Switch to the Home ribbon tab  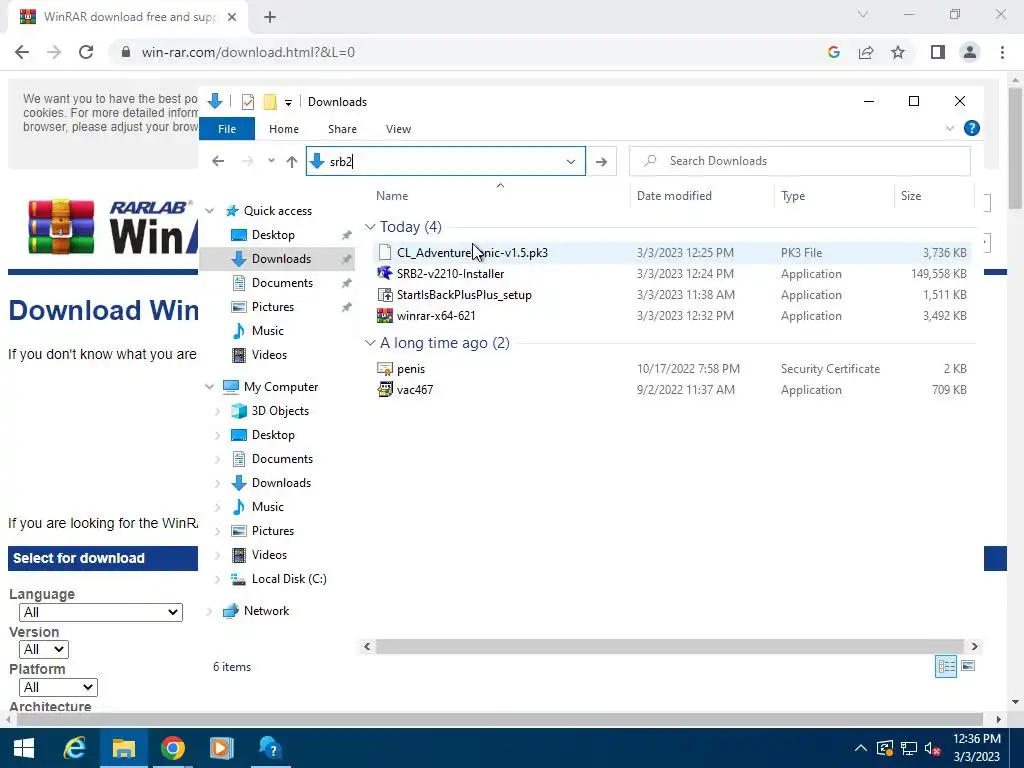point(283,129)
